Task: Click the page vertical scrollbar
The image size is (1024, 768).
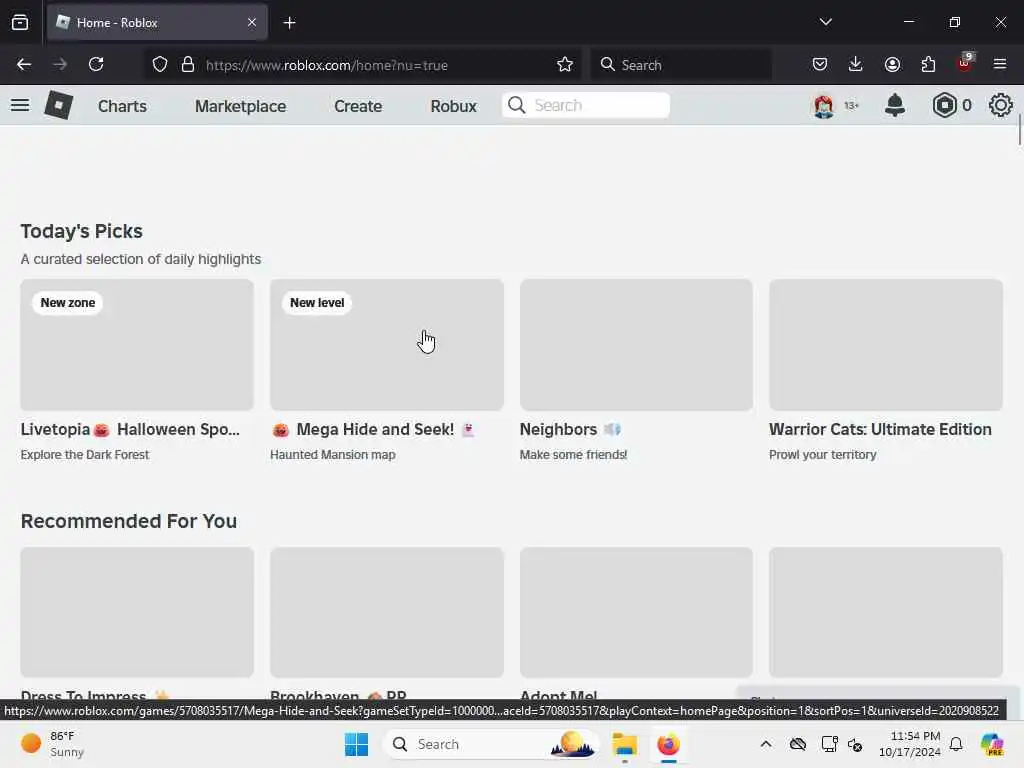Action: pos(1019,130)
